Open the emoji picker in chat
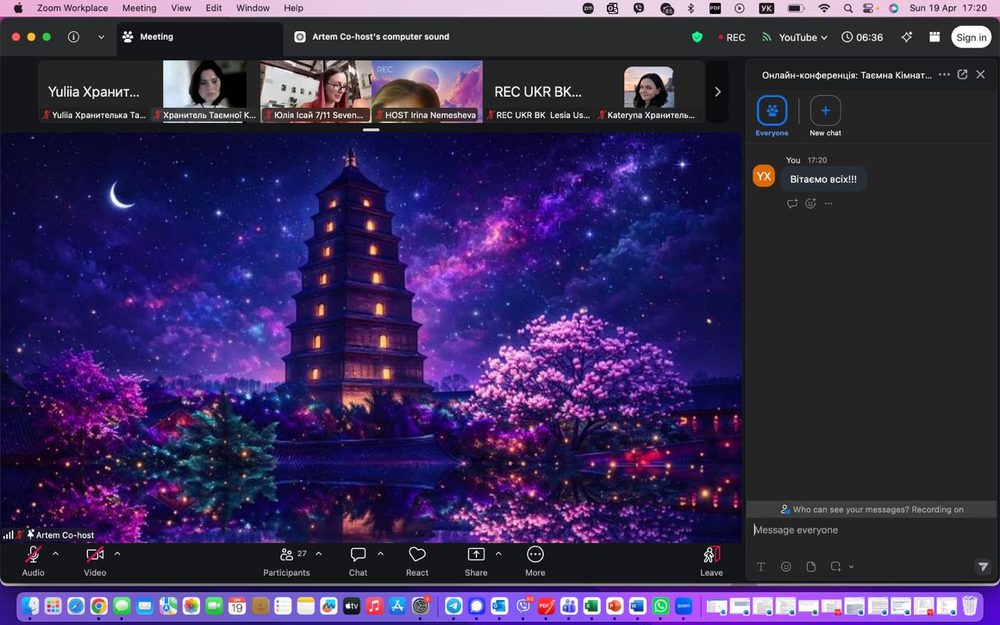Viewport: 1000px width, 625px height. click(x=786, y=566)
